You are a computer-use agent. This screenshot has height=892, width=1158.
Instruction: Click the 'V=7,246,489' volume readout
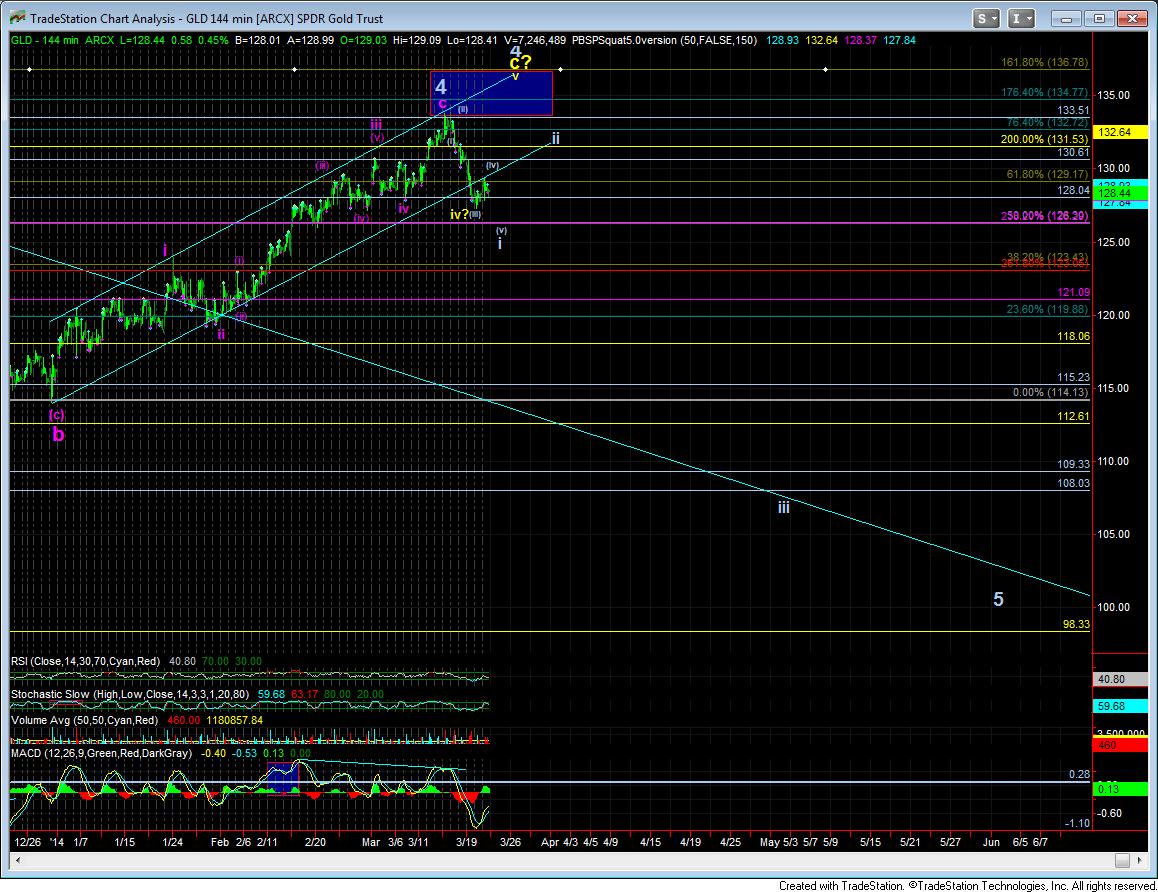point(535,41)
